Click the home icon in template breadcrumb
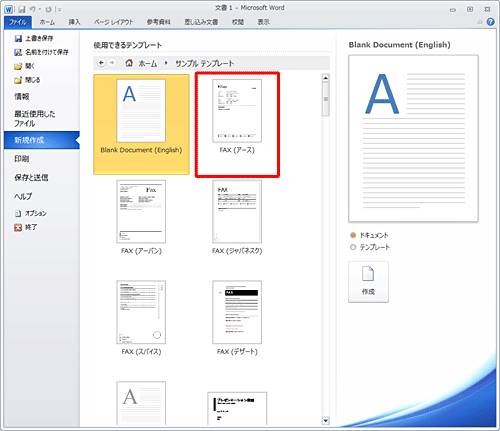Screen dimensions: 500x431 pos(129,63)
